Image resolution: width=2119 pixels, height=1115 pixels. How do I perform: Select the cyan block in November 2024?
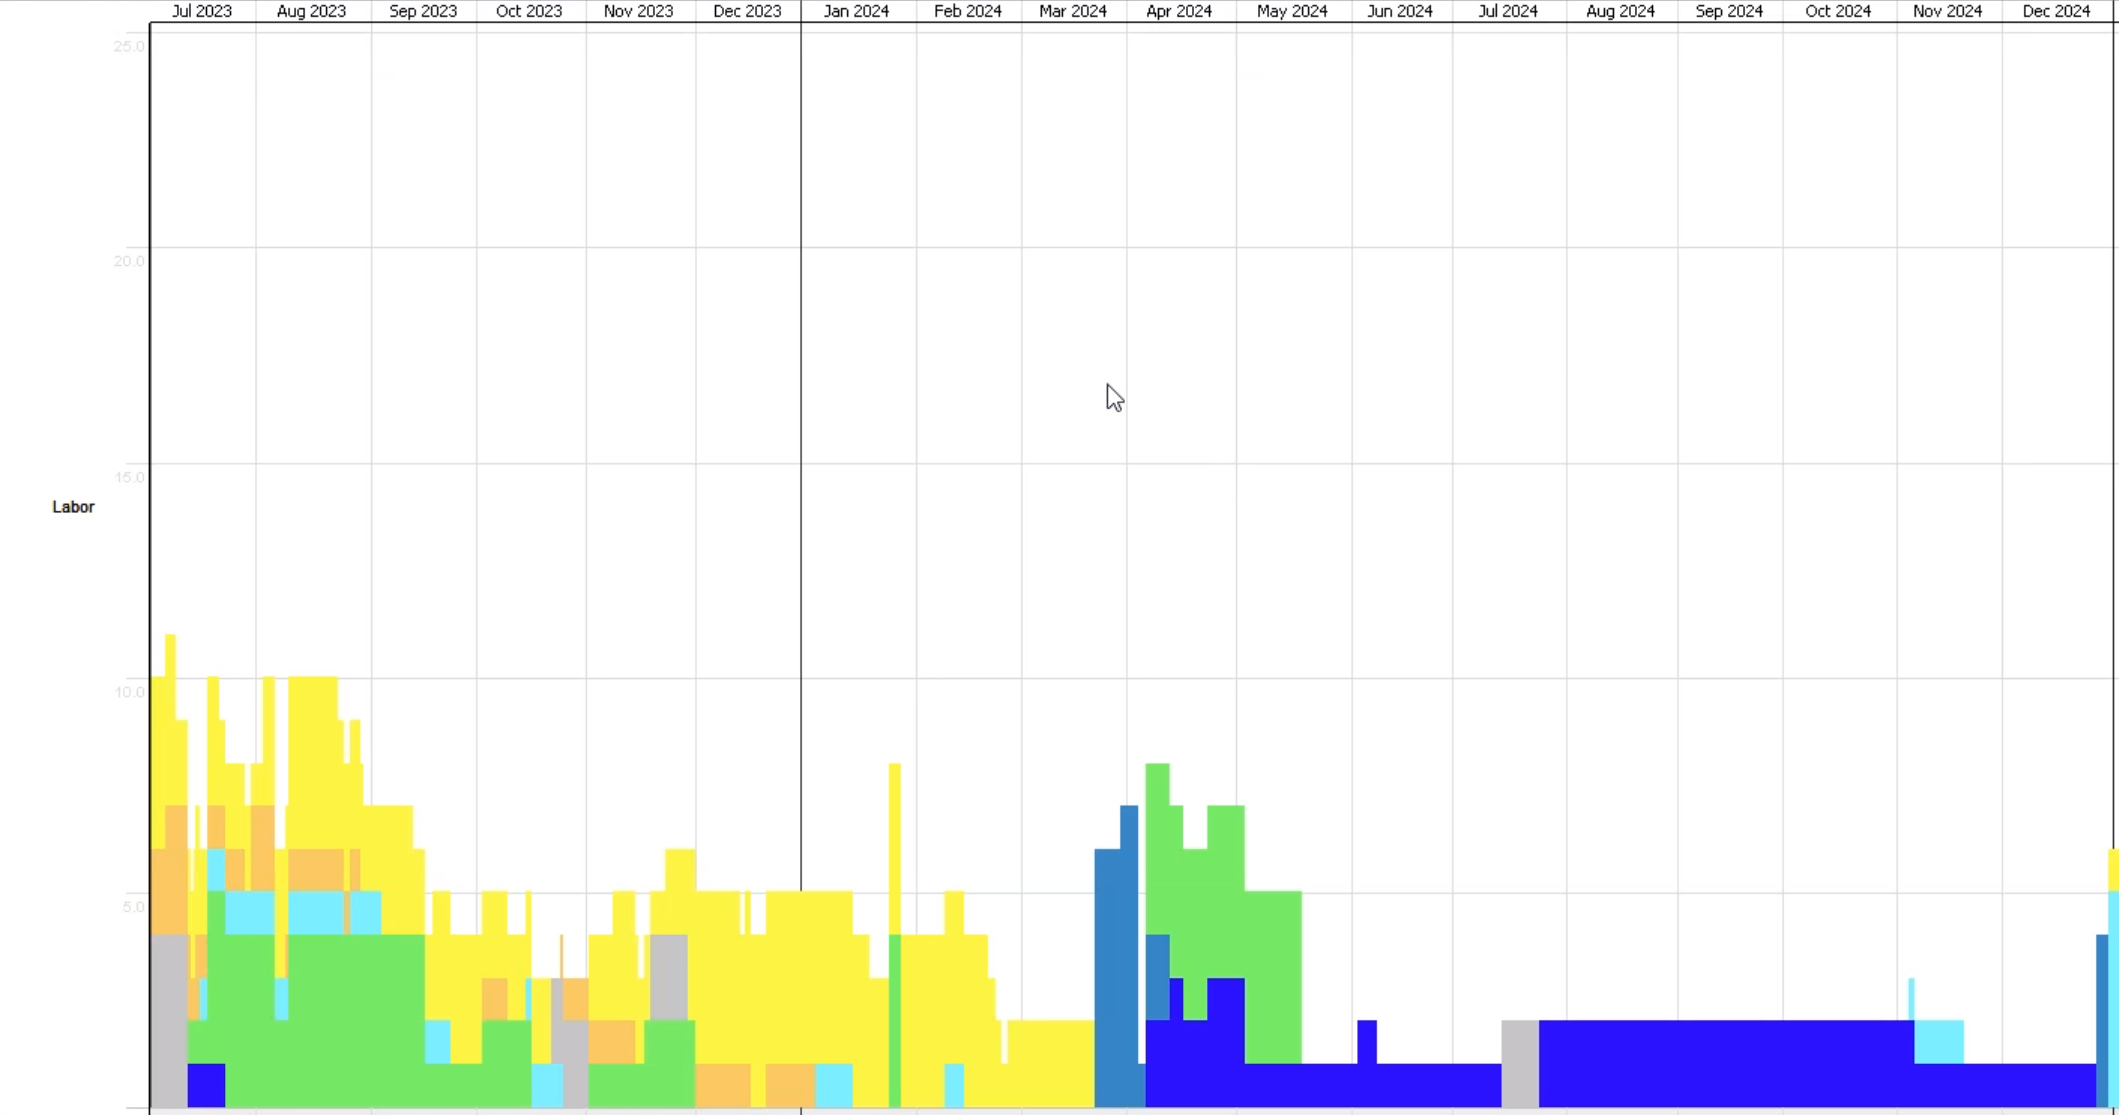pos(1939,1041)
